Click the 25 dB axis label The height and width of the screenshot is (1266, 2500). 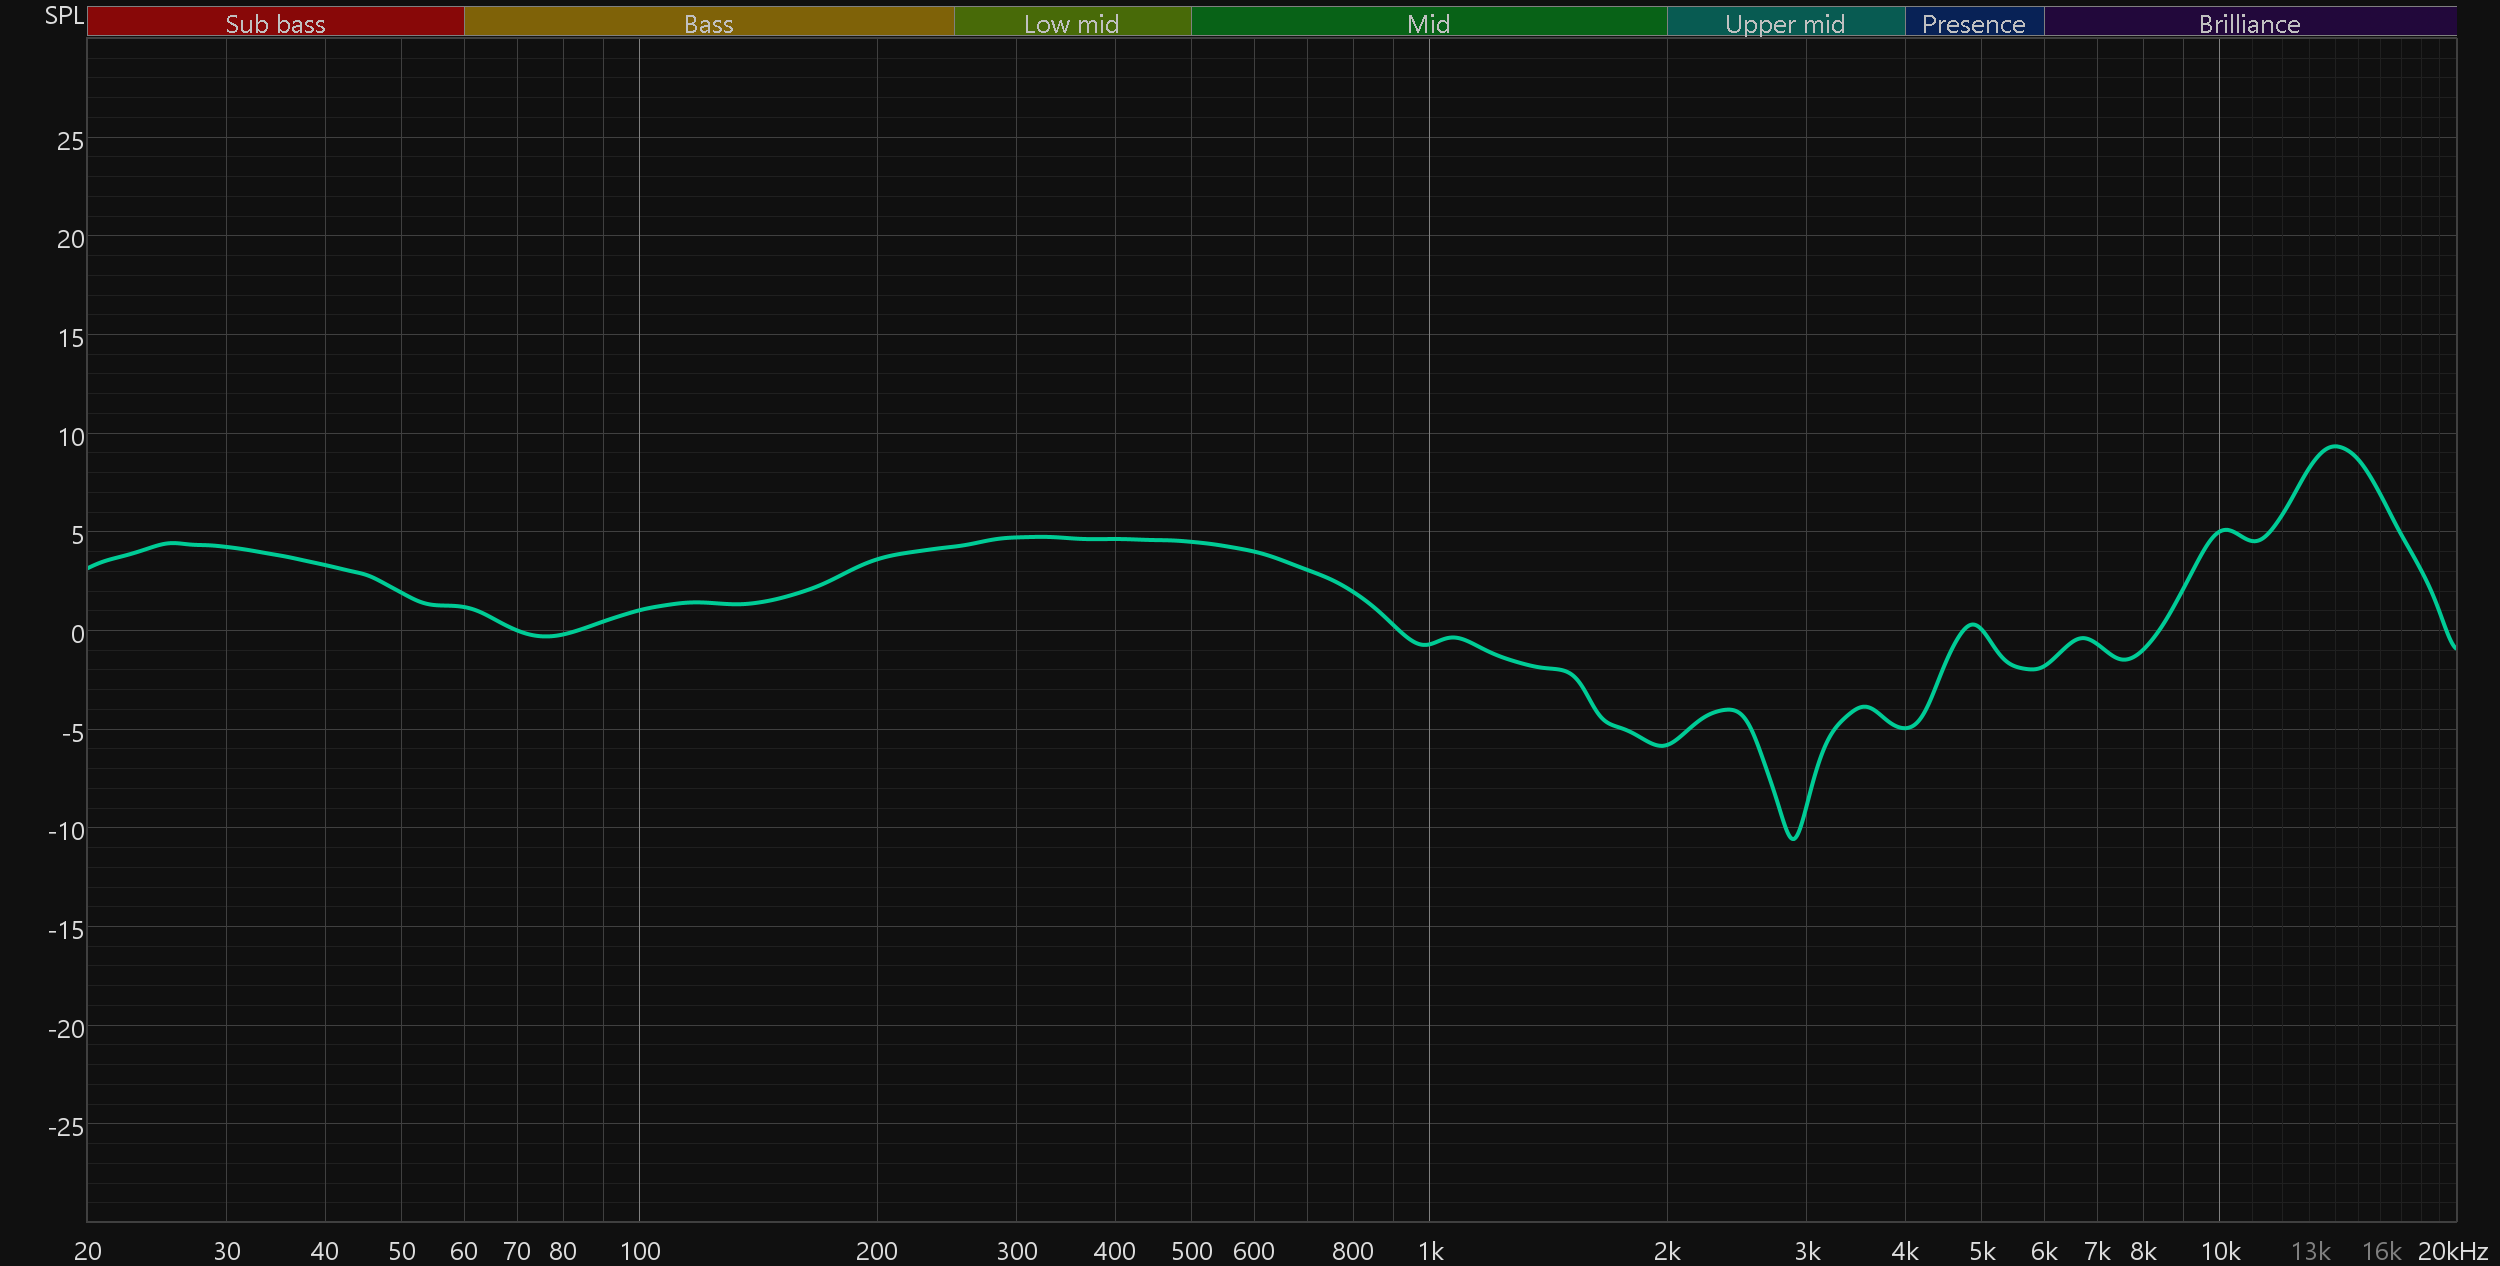pyautogui.click(x=70, y=141)
